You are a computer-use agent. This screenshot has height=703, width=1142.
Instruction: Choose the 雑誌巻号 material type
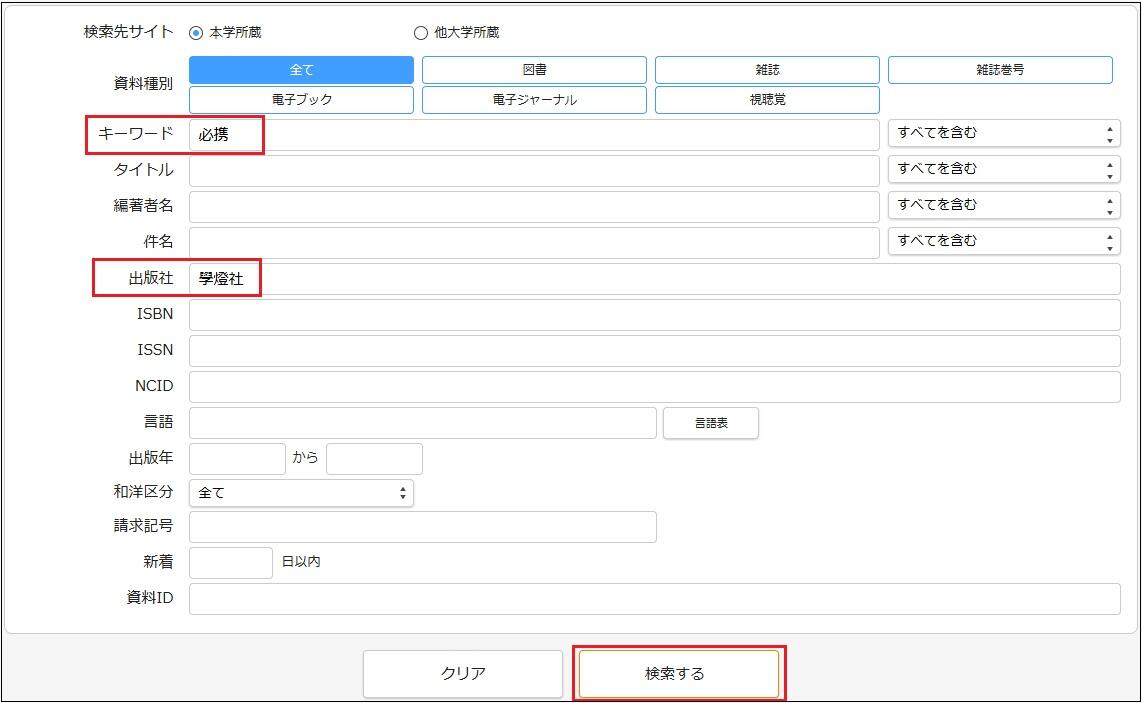point(1000,70)
